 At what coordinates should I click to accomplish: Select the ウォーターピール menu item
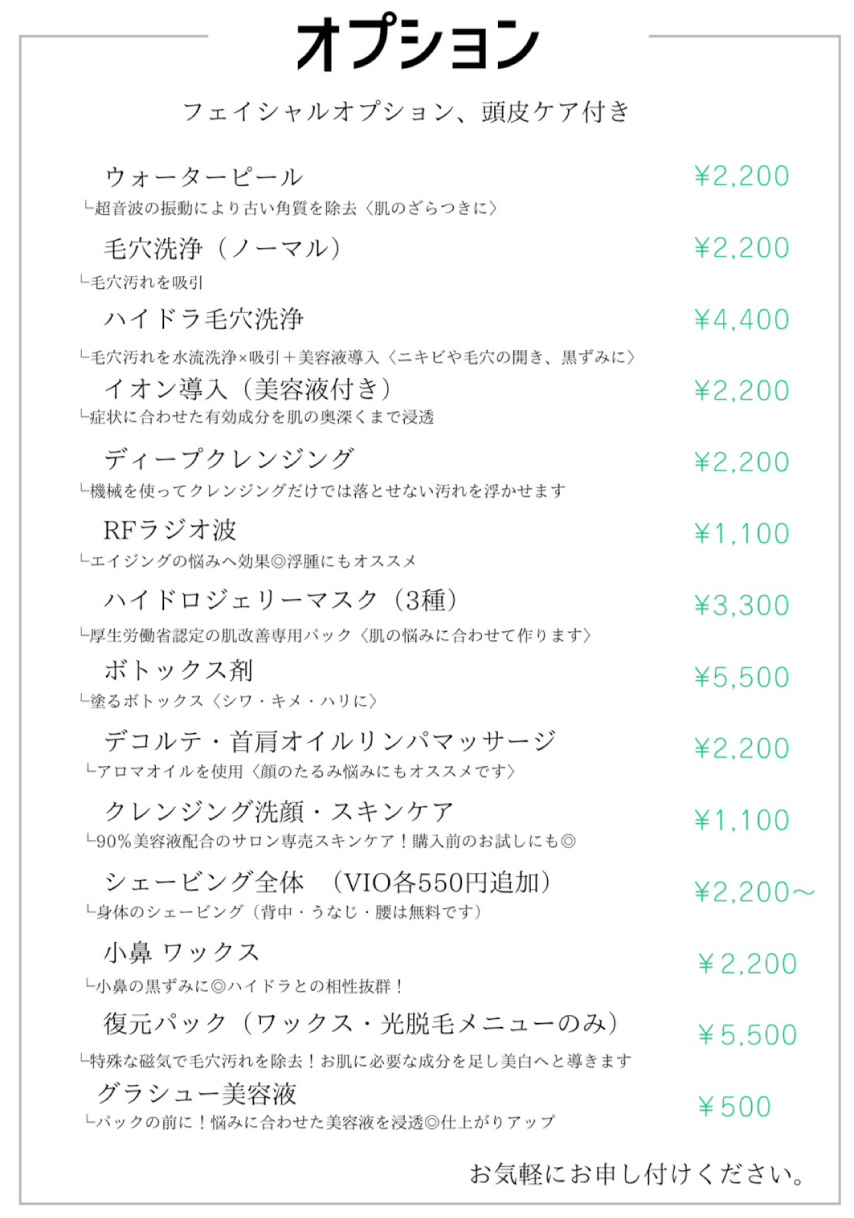[x=203, y=177]
